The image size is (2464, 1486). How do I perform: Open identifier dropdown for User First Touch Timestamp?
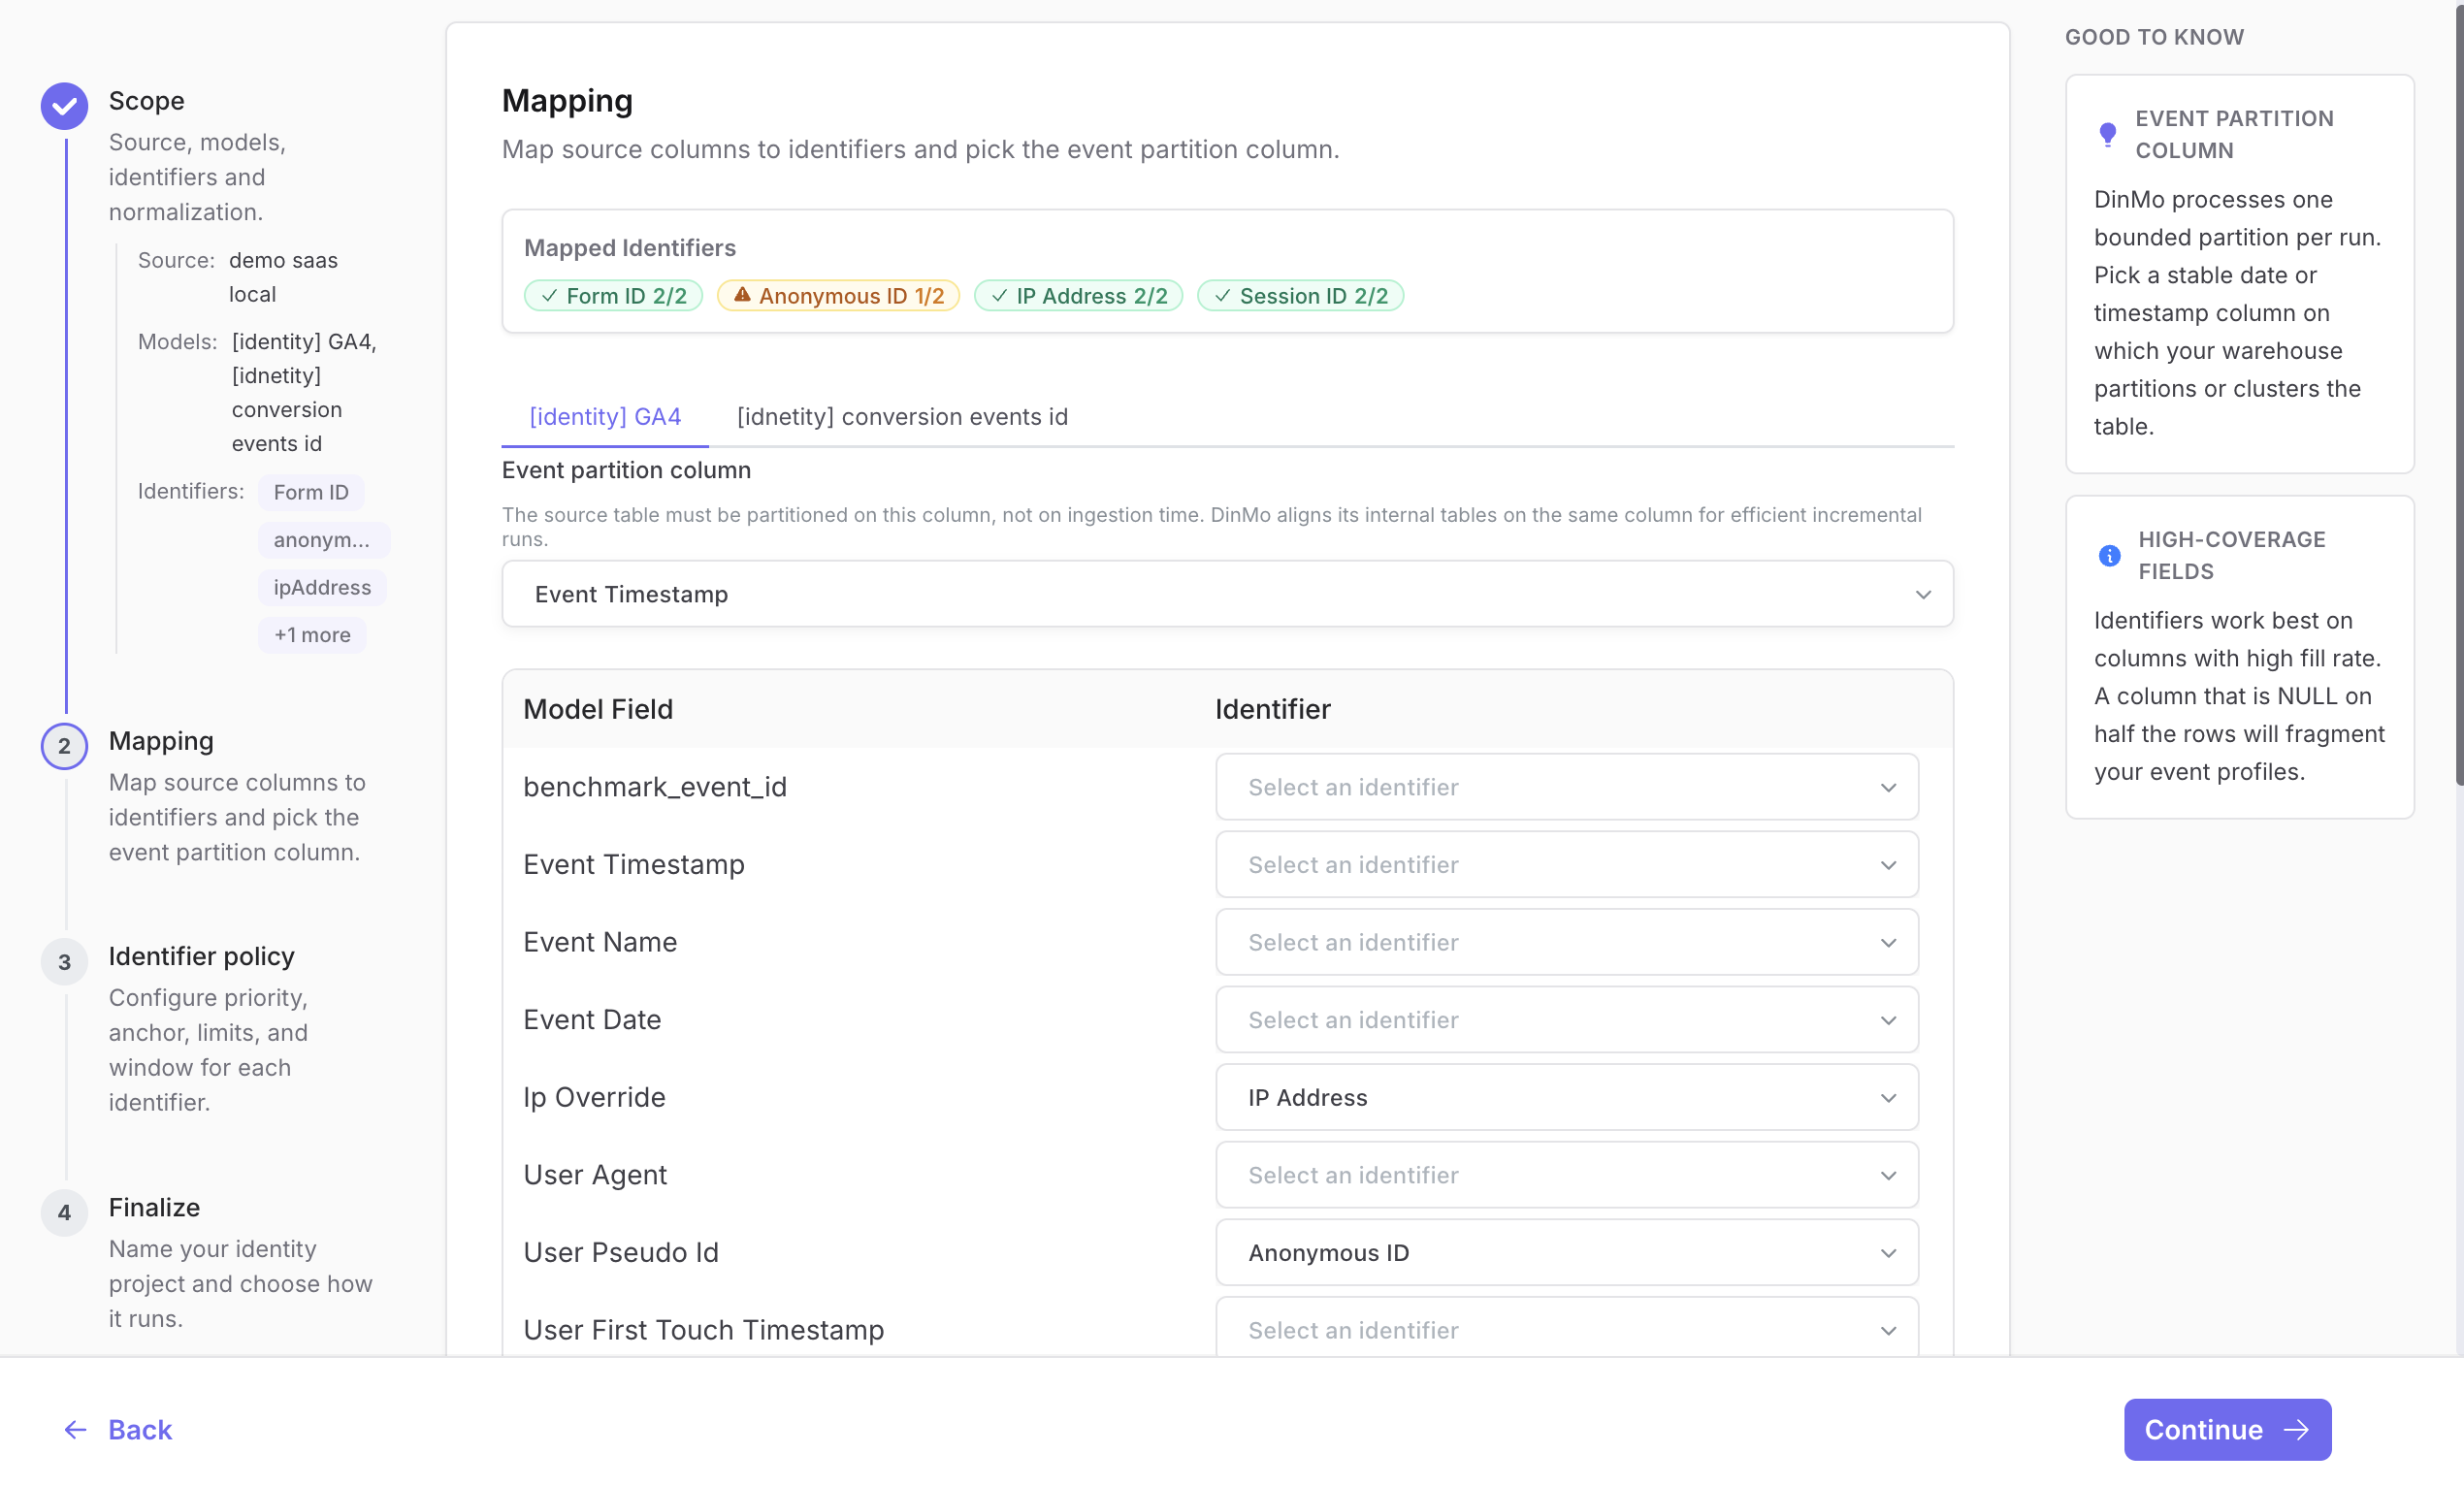pos(1566,1329)
